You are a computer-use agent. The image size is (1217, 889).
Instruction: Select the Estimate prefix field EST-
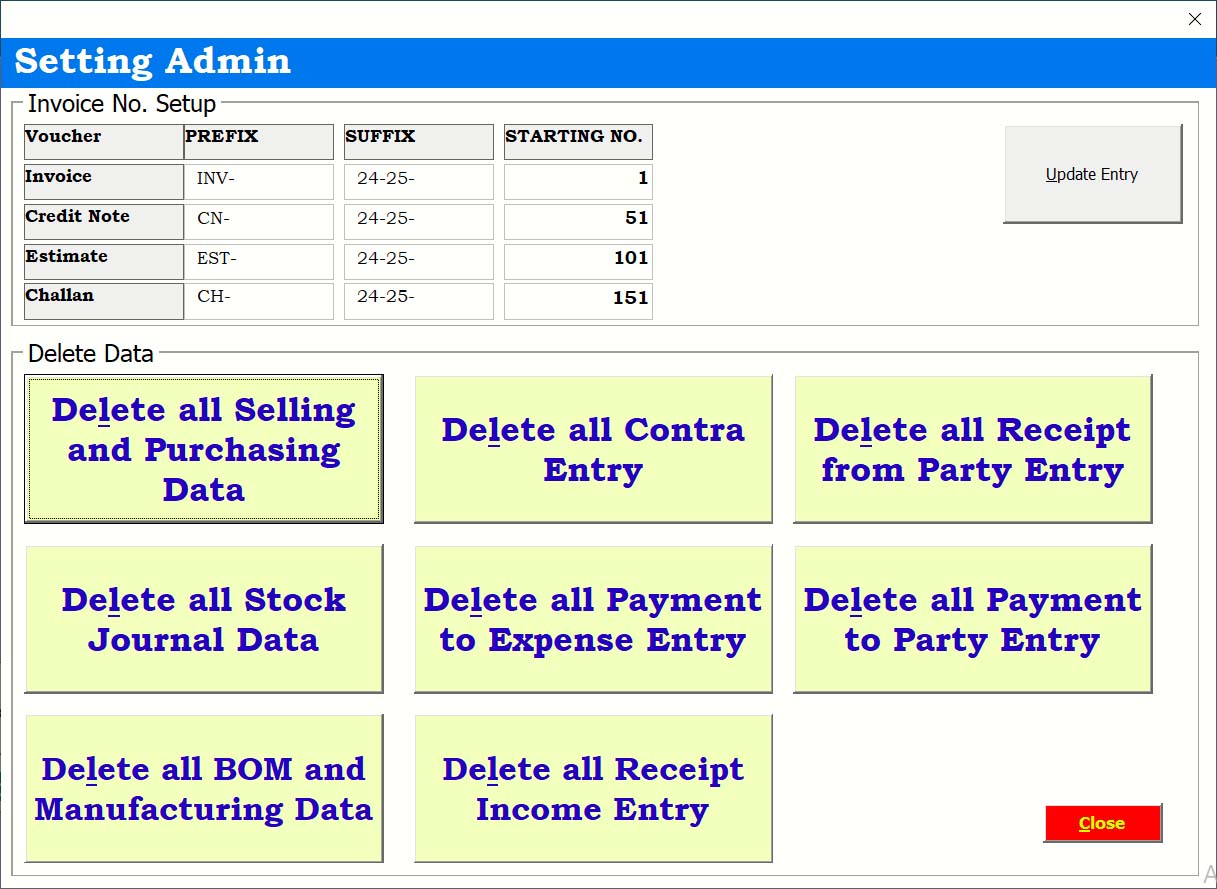point(259,261)
